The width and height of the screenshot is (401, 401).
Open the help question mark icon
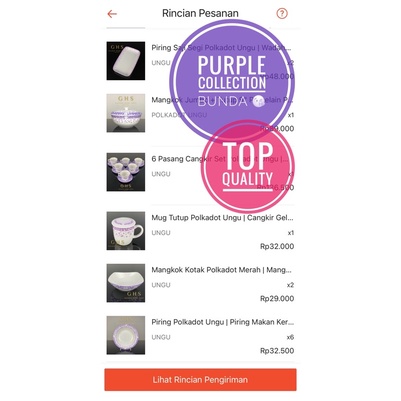point(282,14)
